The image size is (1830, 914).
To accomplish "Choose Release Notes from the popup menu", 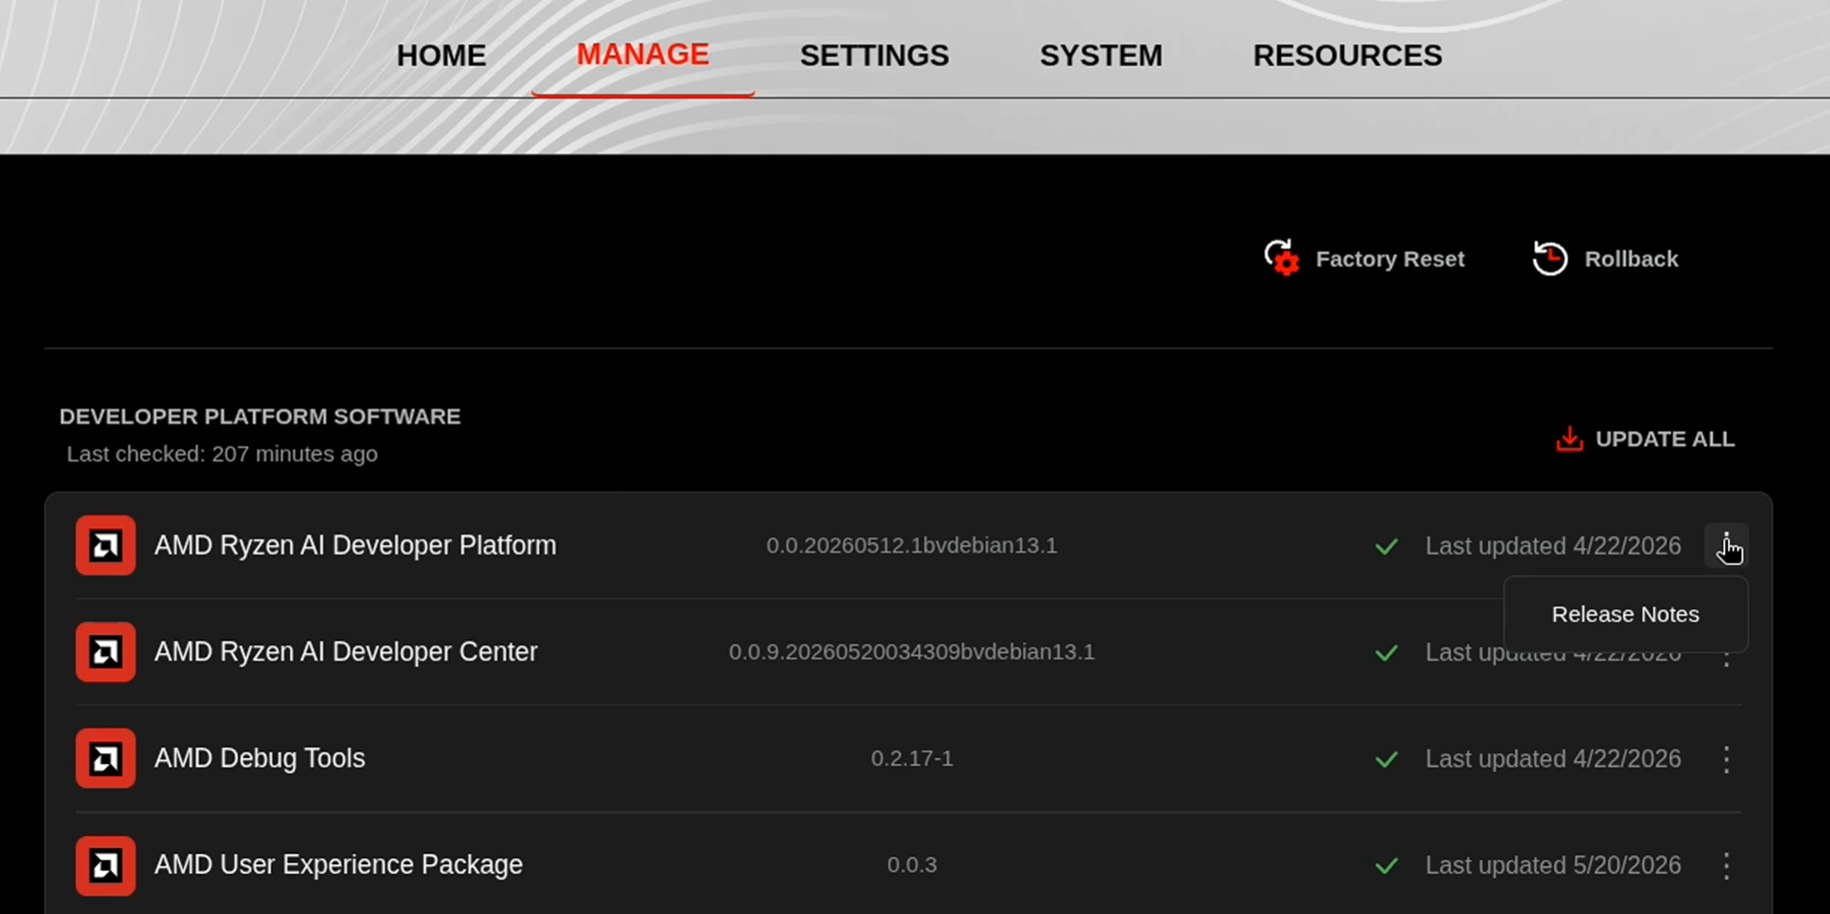I will coord(1625,614).
